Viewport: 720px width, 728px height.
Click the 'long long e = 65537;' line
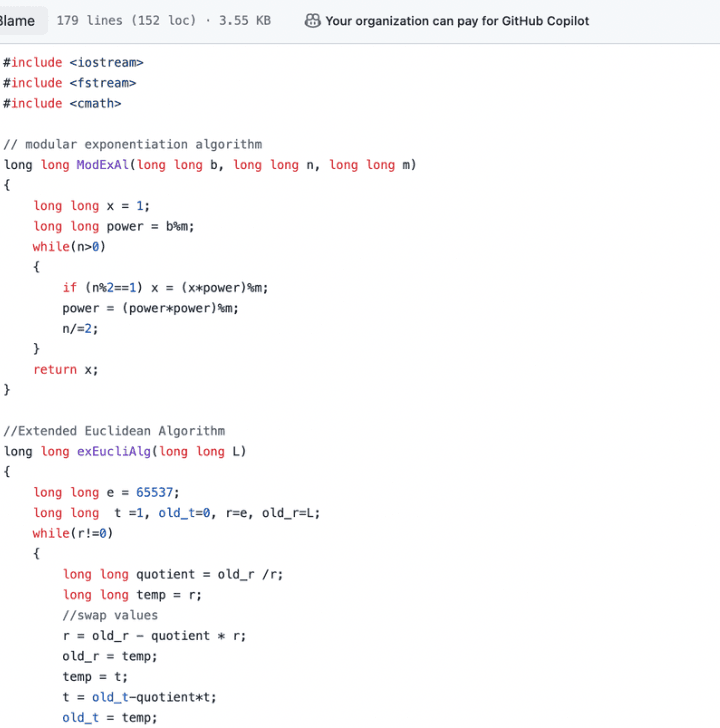pyautogui.click(x=106, y=492)
